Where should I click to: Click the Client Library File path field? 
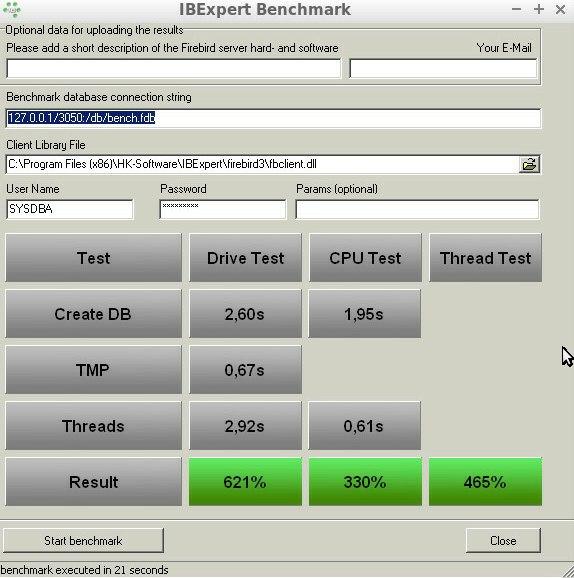(x=262, y=164)
